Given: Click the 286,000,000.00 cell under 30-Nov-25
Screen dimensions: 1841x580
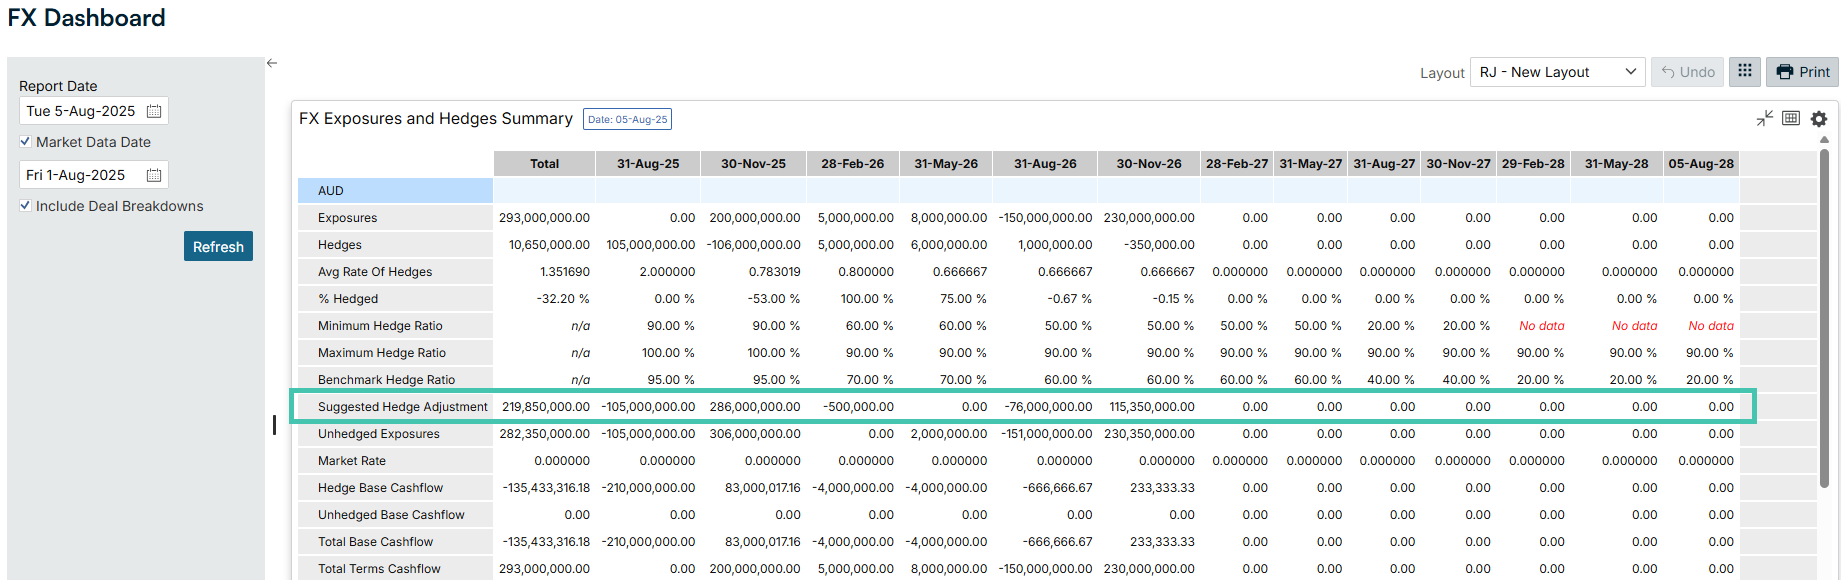Looking at the screenshot, I should pos(755,407).
